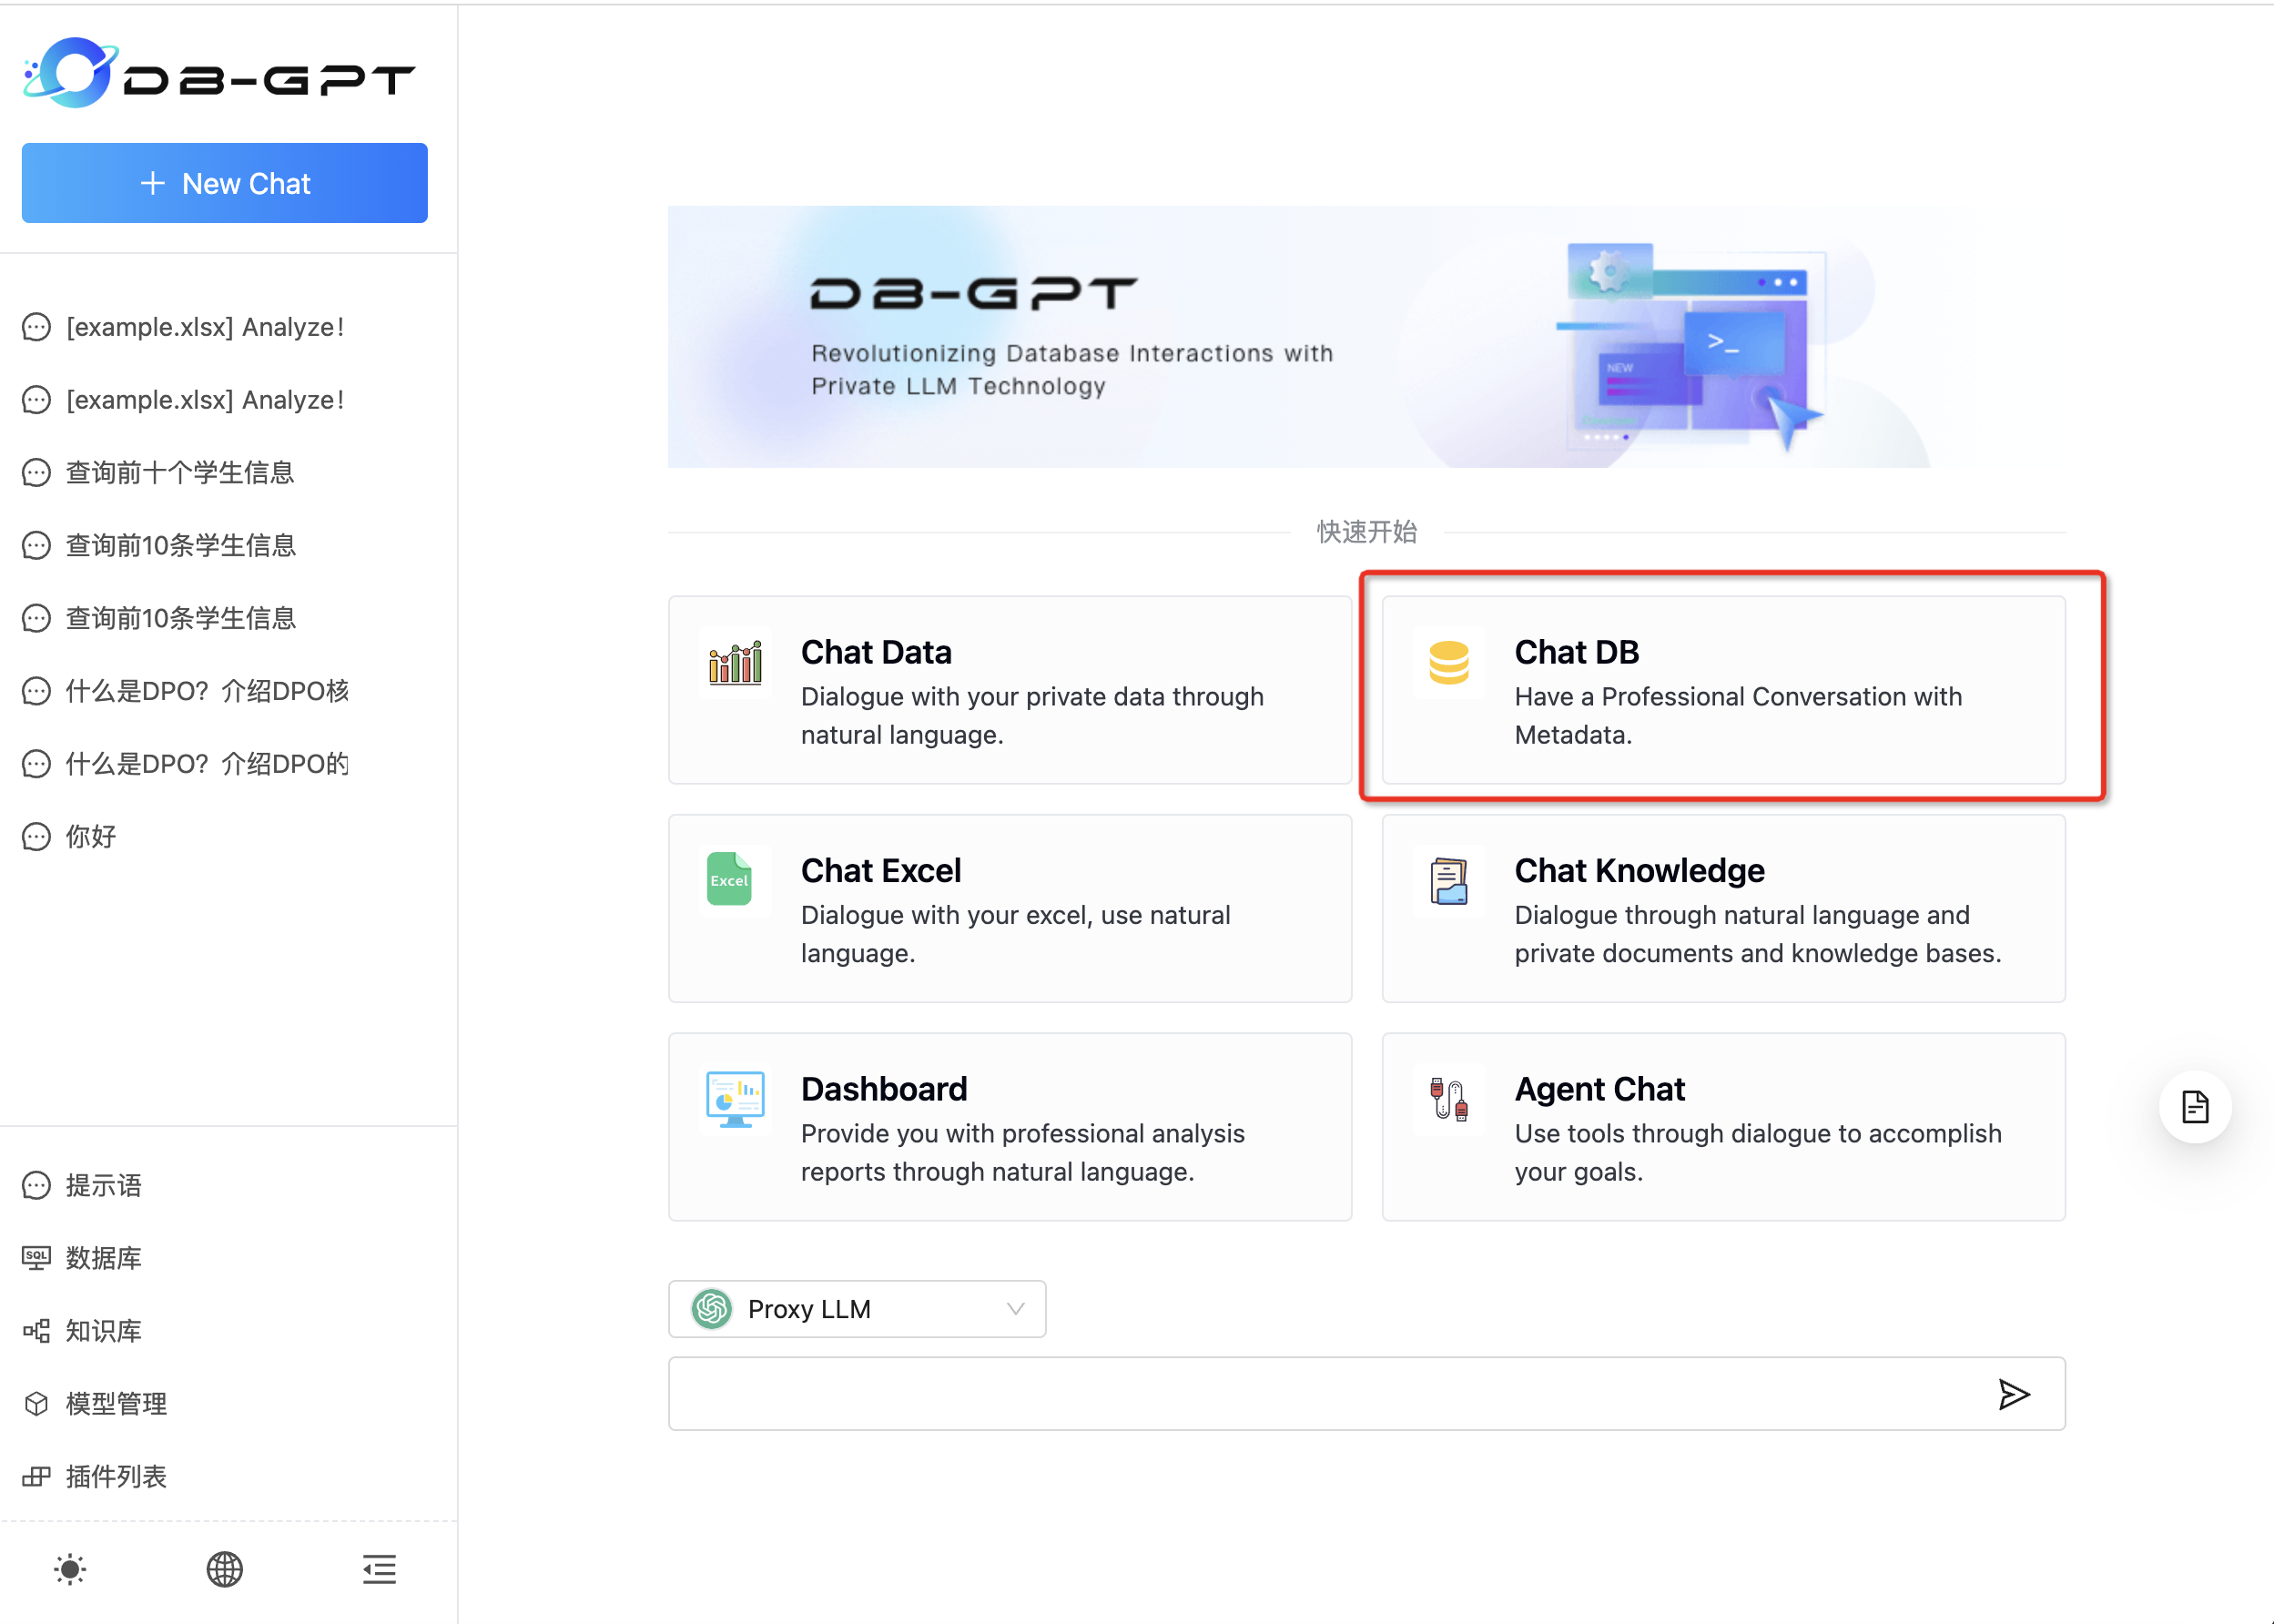The height and width of the screenshot is (1624, 2274).
Task: Open the 知识库 menu item
Action: pos(103,1331)
